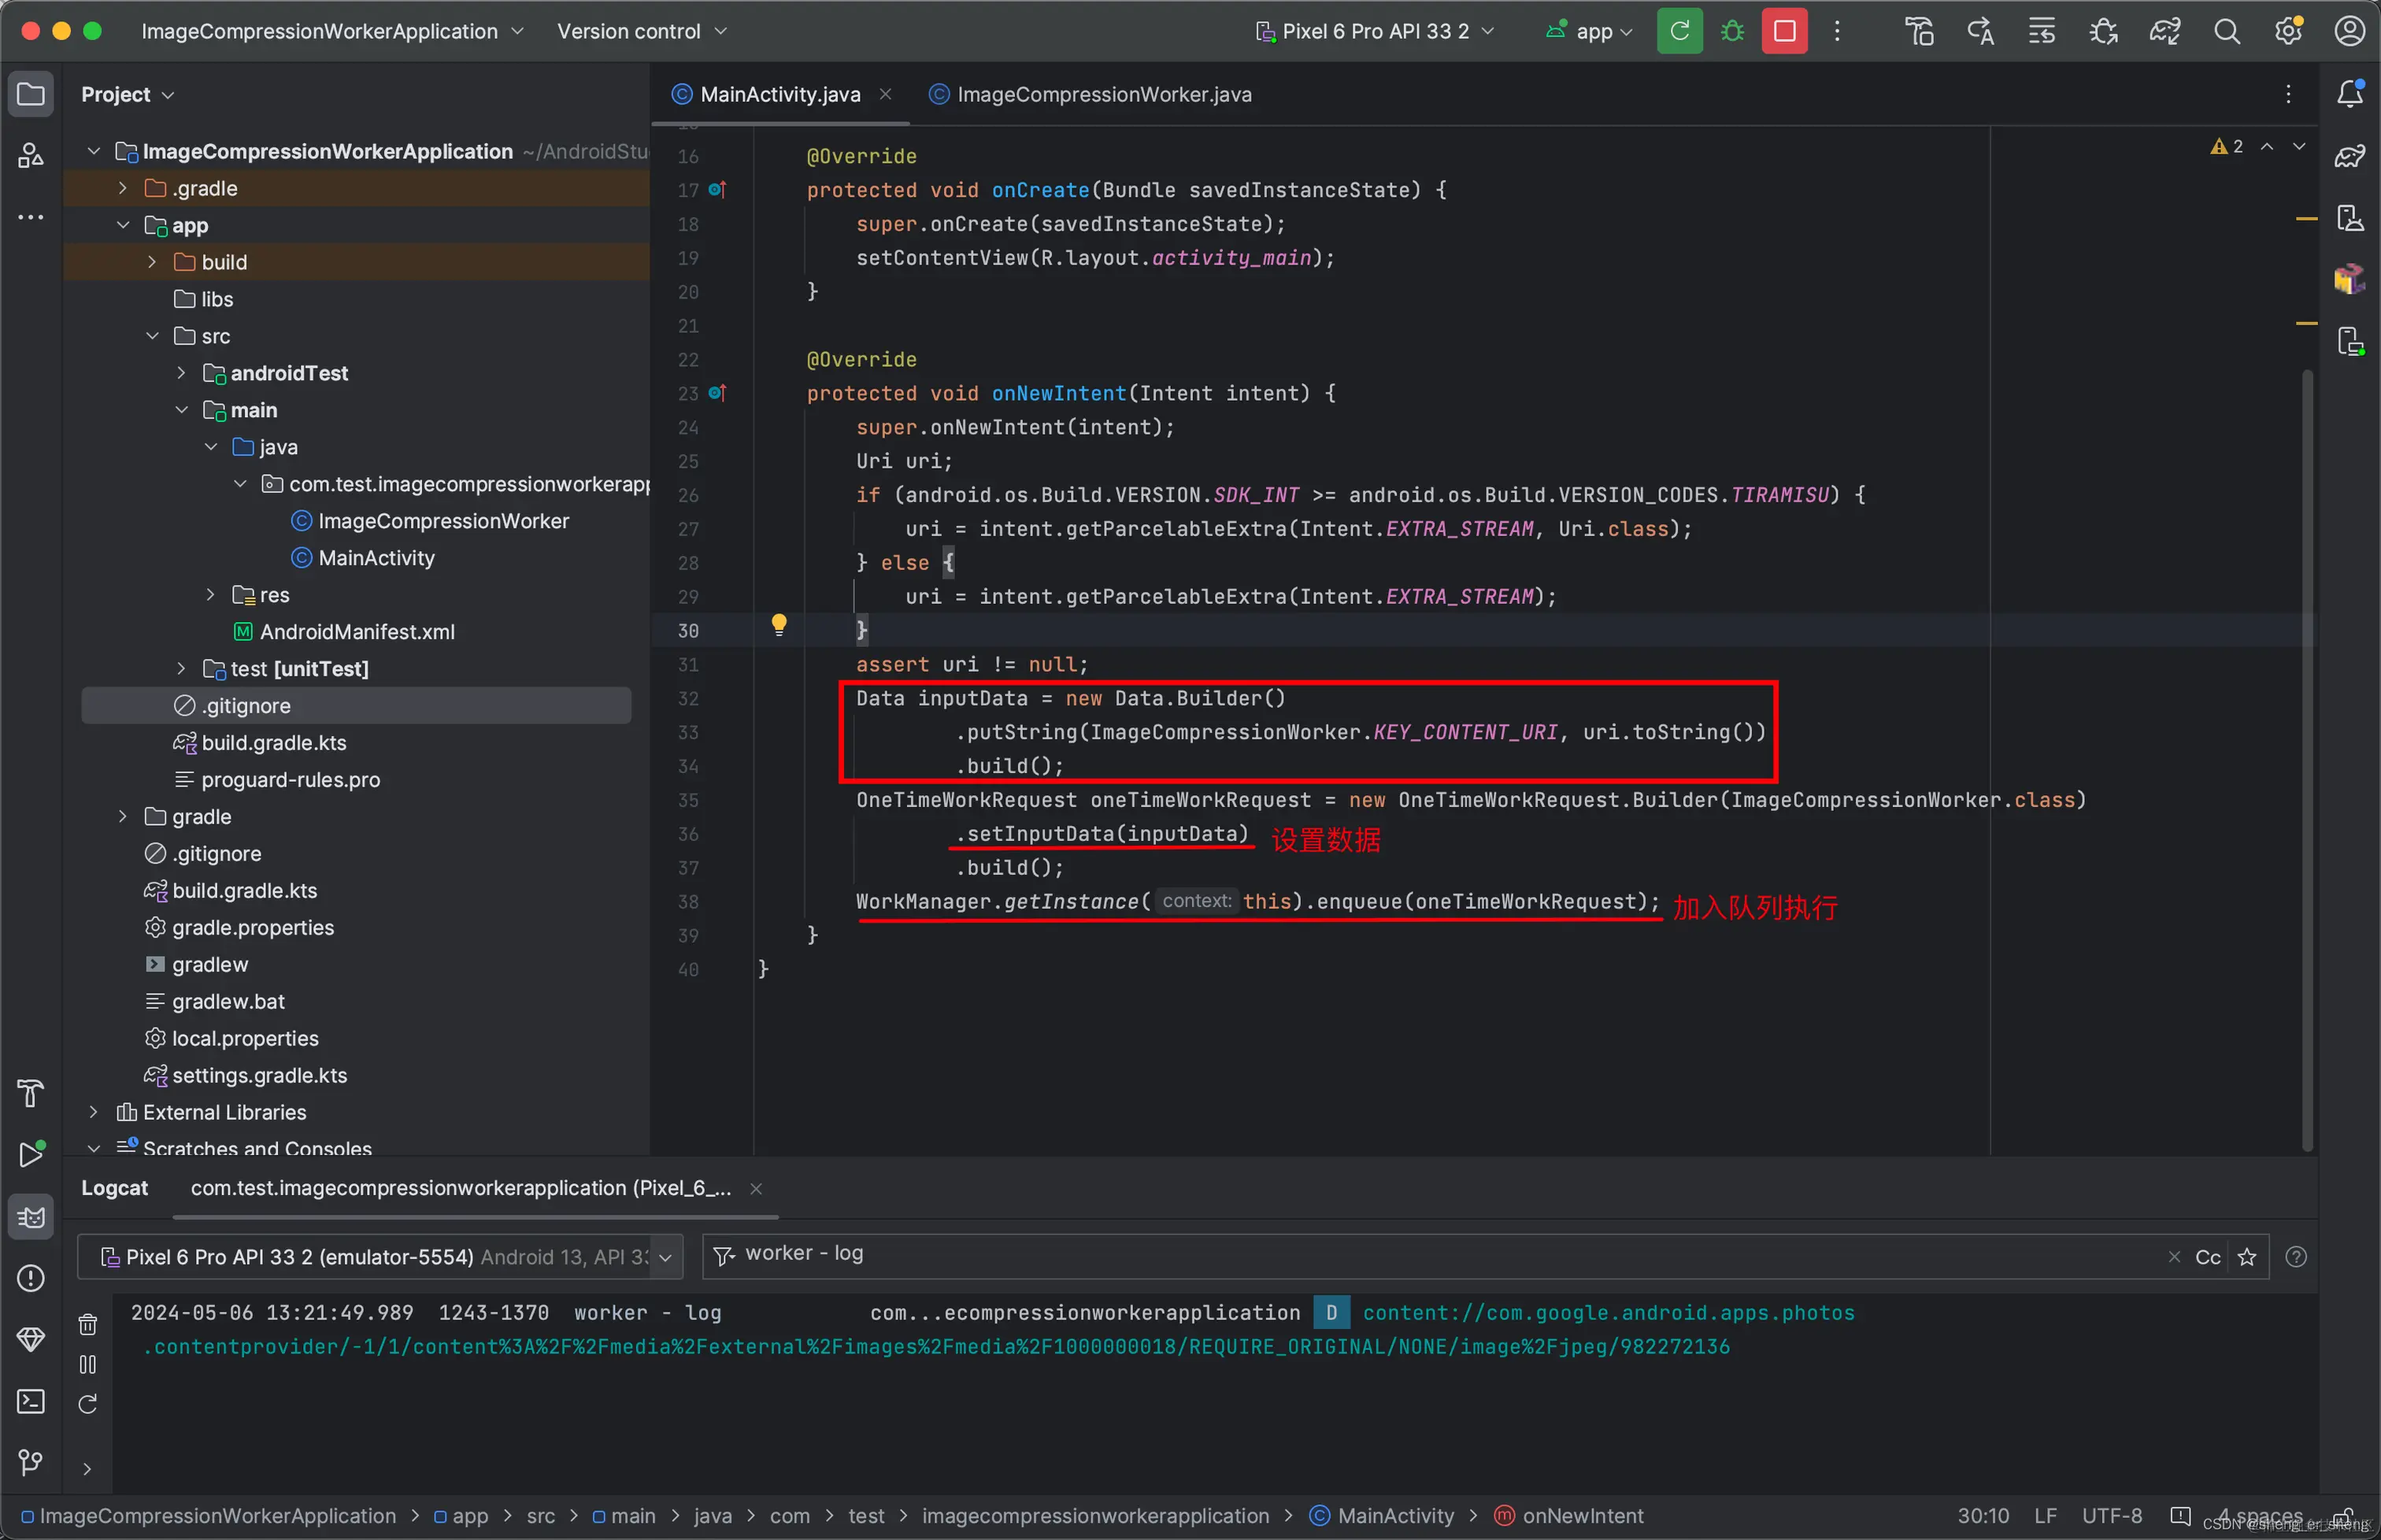Click the Rerun app green button

[1679, 31]
